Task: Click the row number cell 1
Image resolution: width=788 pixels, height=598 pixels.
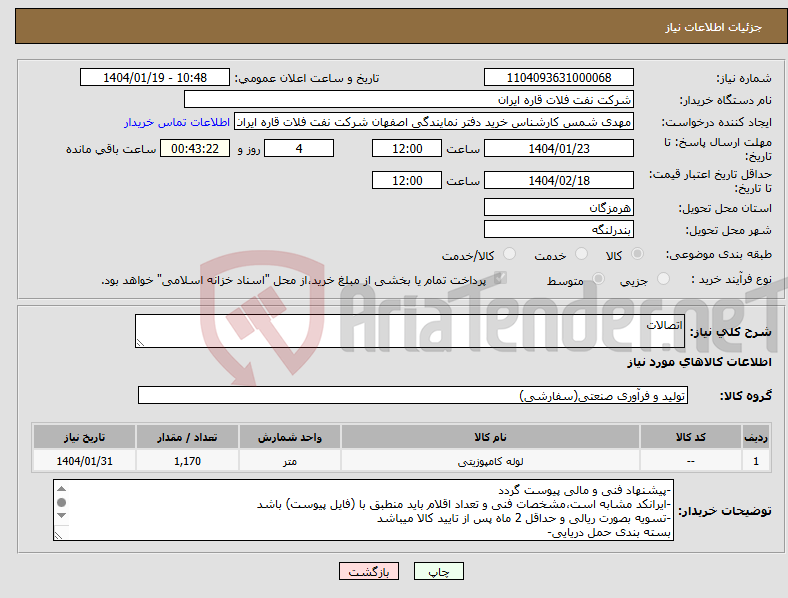Action: pos(756,461)
